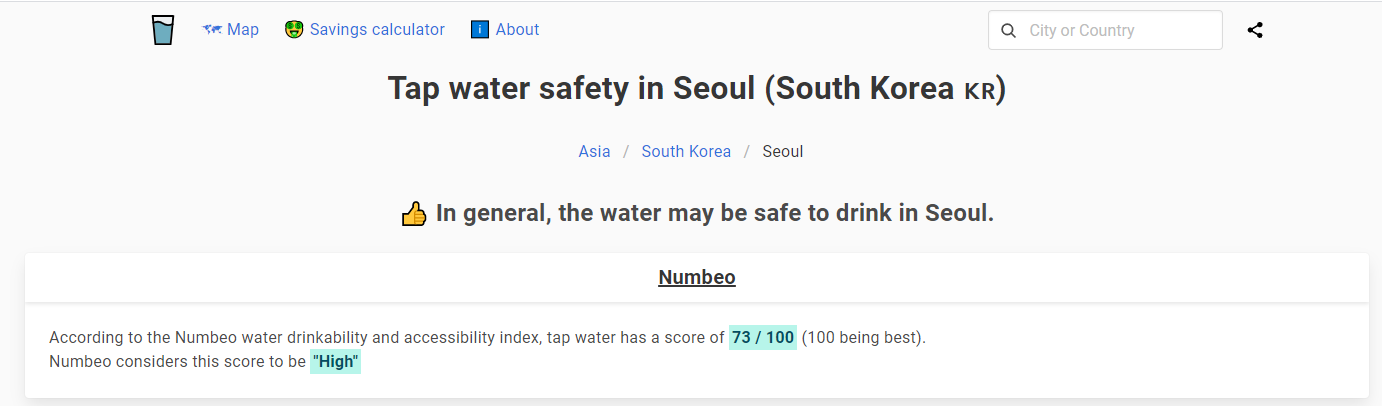Click the highlighted 73 / 100 score
The image size is (1382, 406).
coord(763,338)
